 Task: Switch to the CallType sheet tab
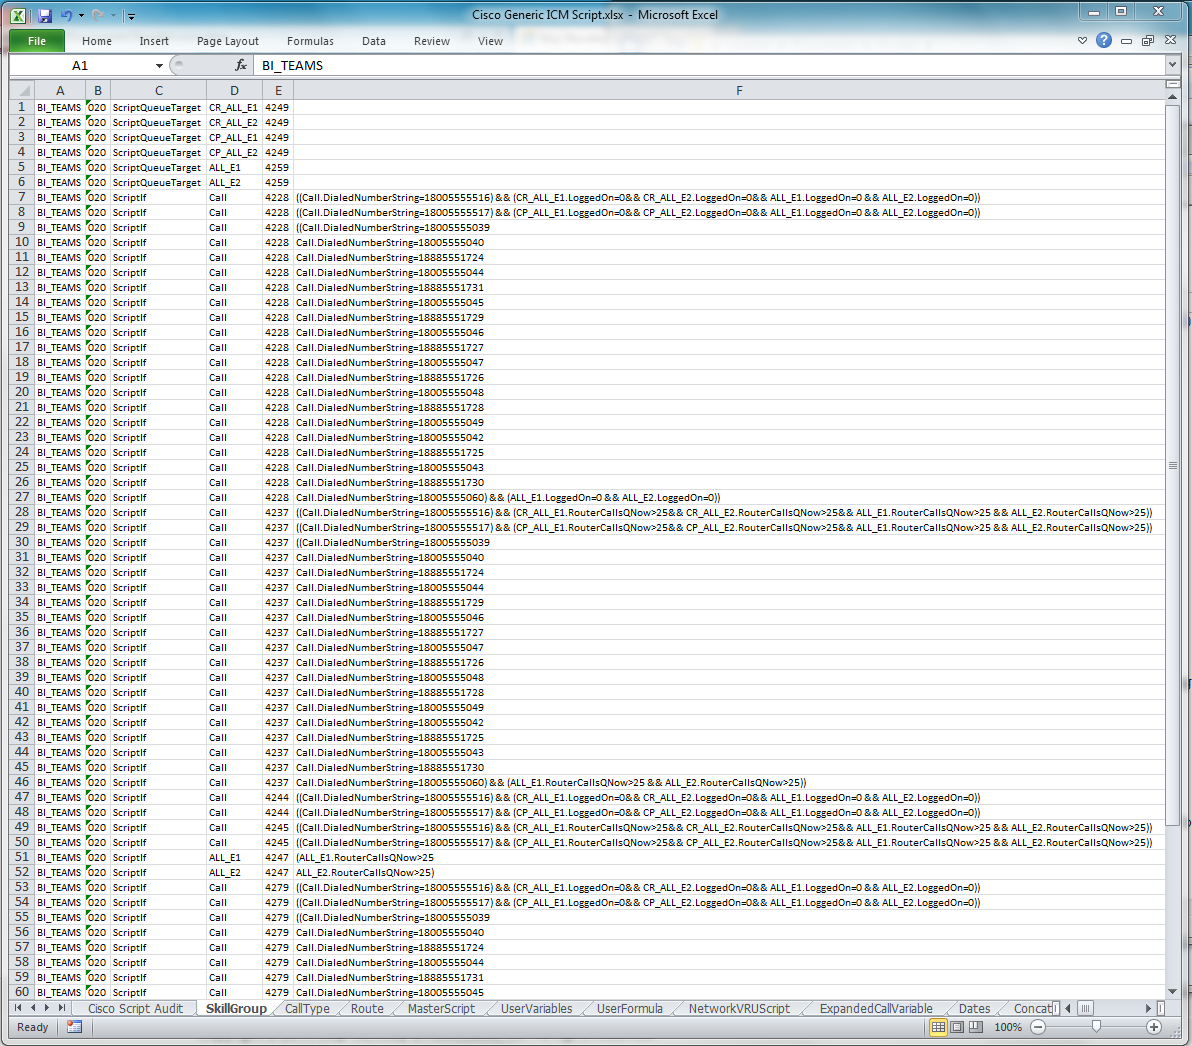(307, 1009)
